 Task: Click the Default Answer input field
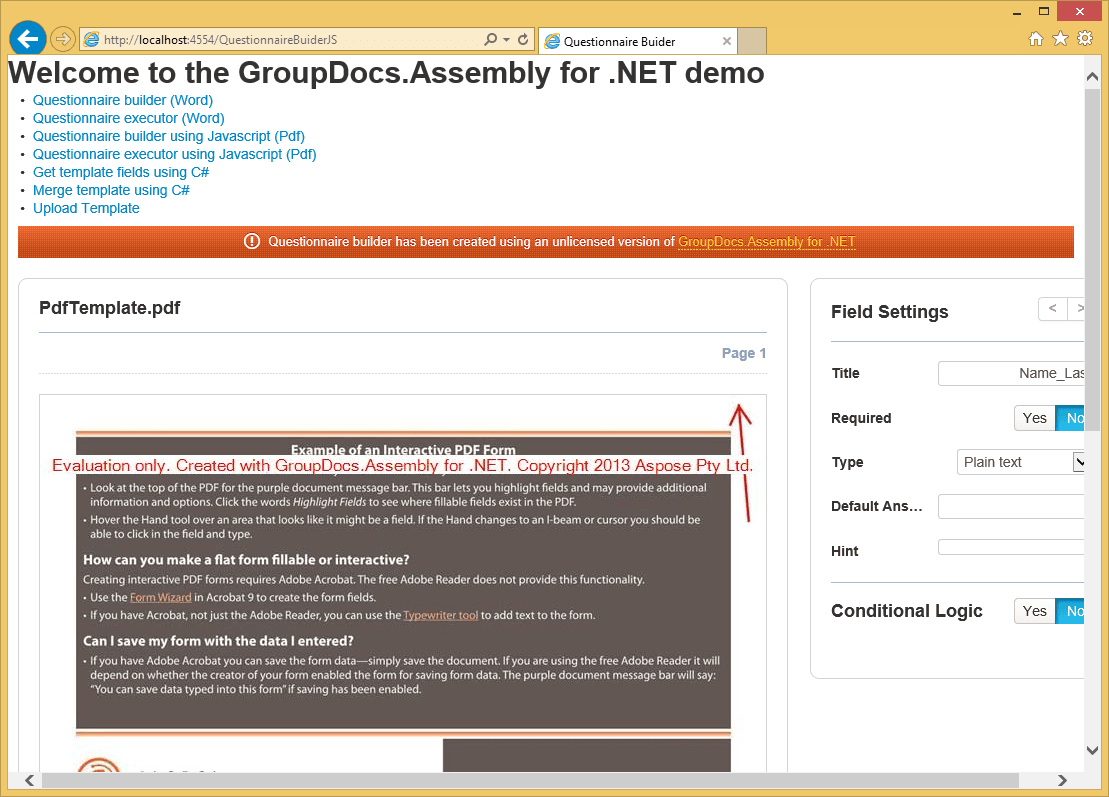1011,506
